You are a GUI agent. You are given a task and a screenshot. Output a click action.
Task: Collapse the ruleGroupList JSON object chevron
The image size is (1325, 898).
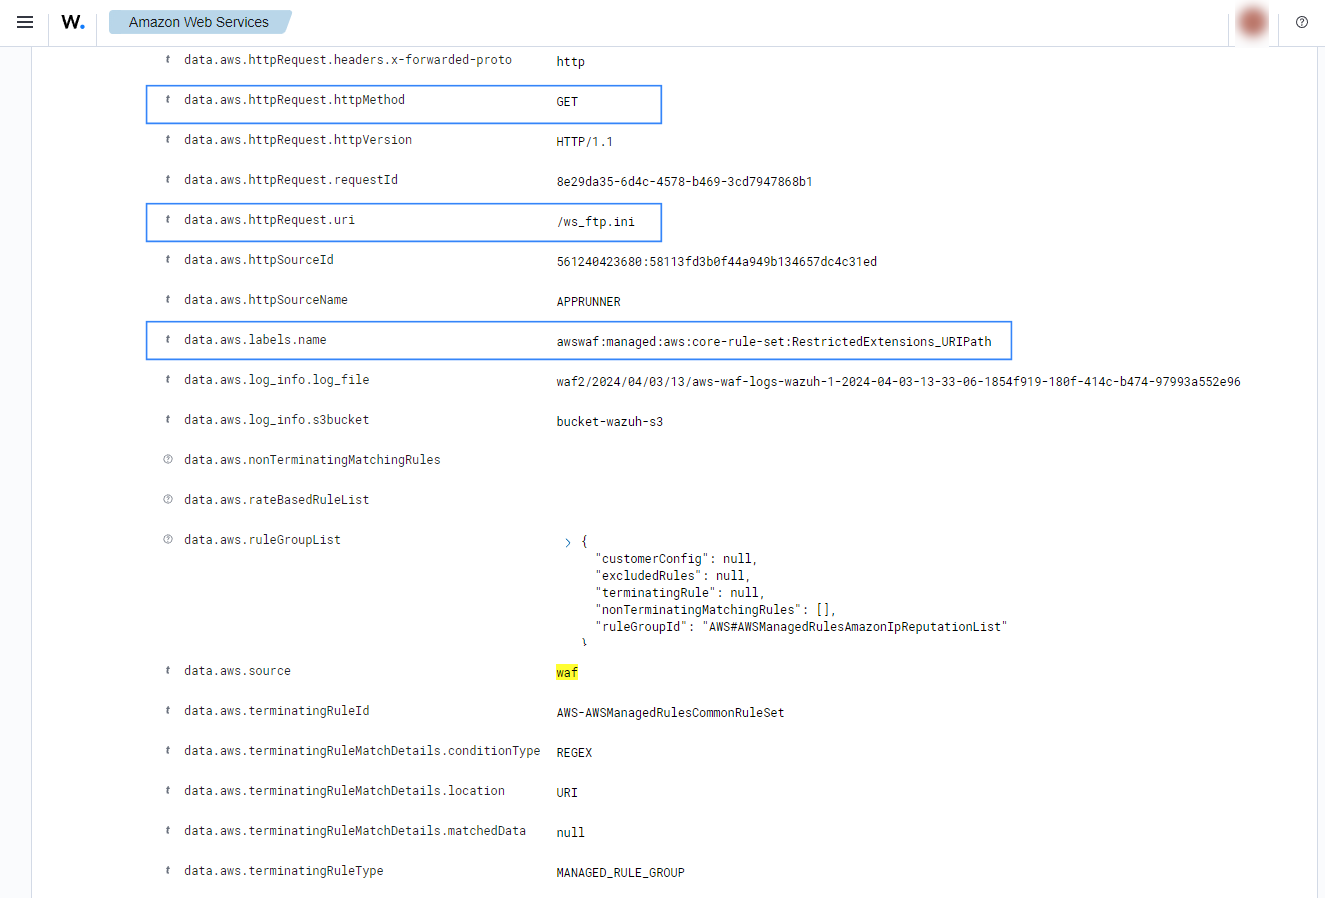pos(568,542)
